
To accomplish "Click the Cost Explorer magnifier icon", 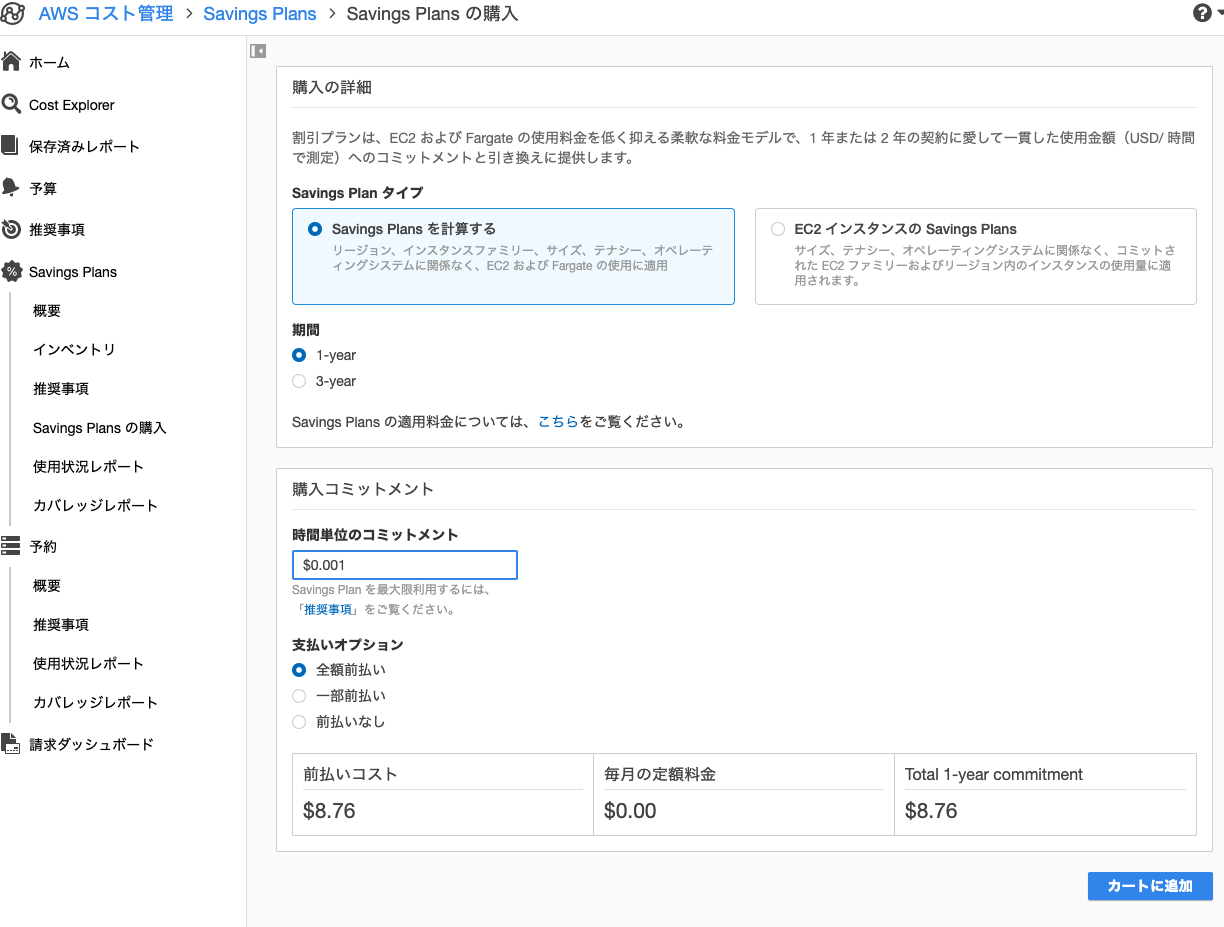I will (x=11, y=104).
